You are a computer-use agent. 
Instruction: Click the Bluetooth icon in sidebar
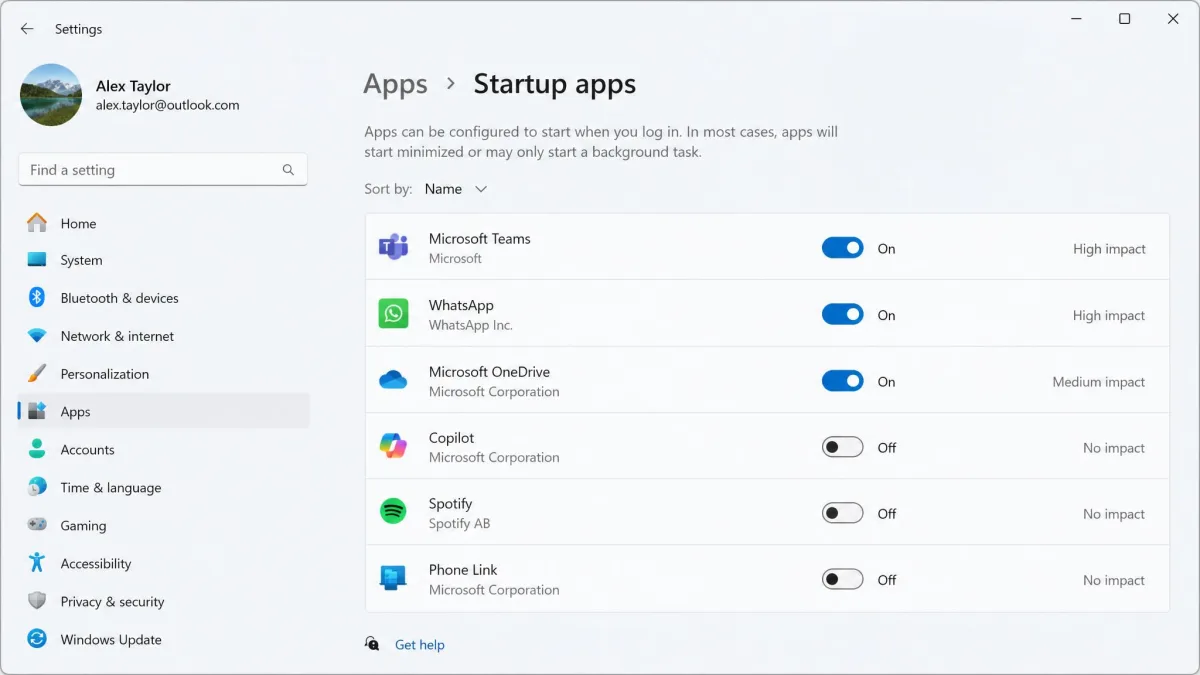pos(37,297)
